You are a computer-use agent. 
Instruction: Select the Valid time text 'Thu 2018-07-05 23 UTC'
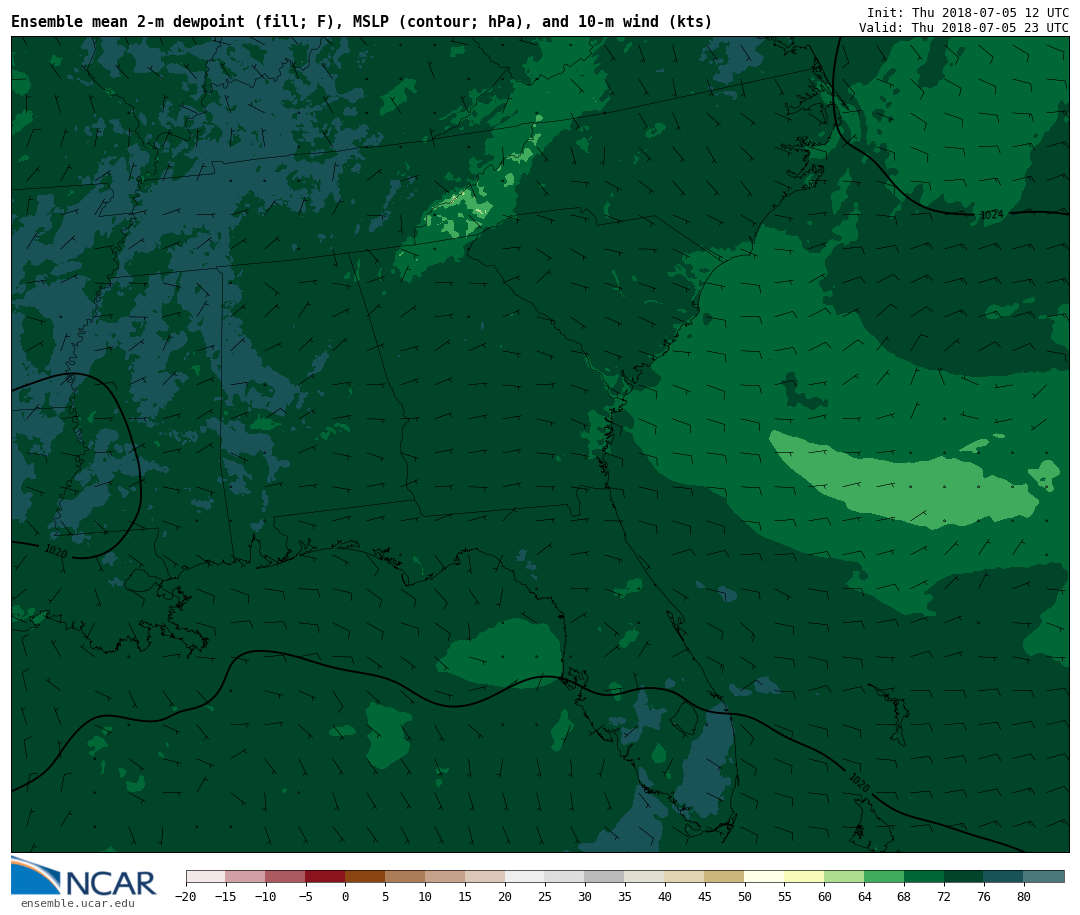pos(990,28)
